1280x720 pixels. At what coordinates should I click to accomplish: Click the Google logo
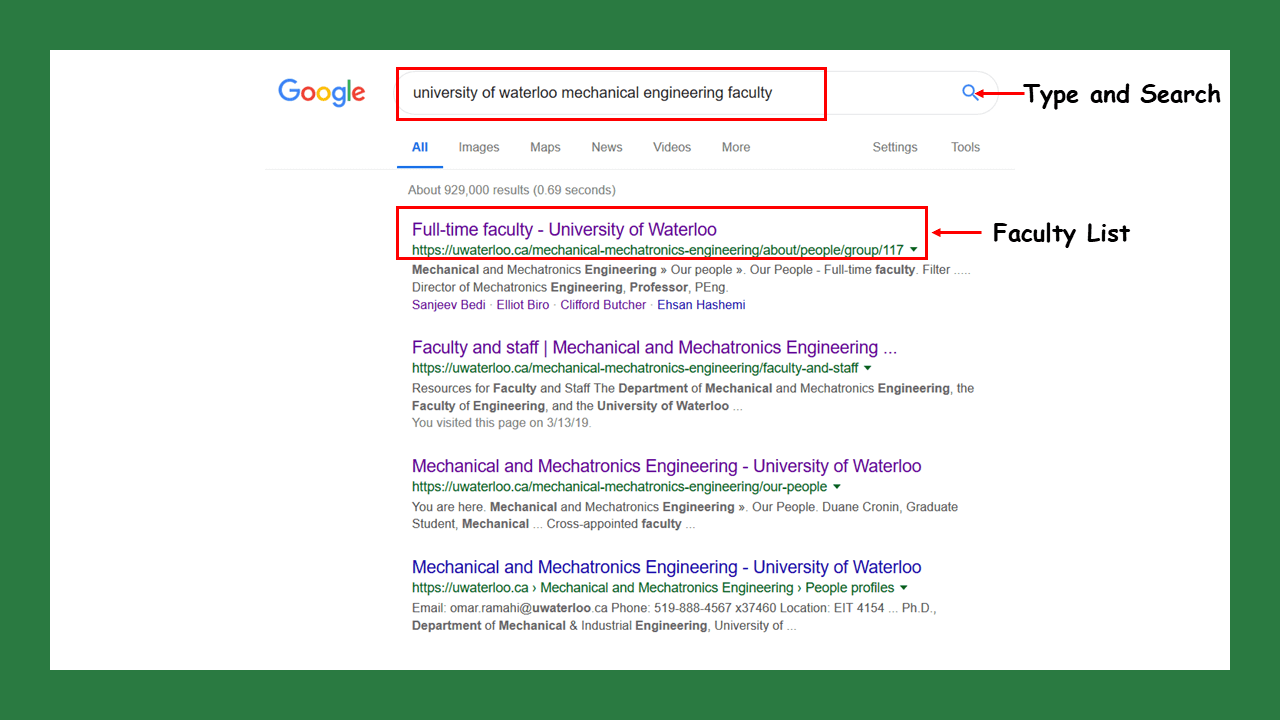point(322,93)
